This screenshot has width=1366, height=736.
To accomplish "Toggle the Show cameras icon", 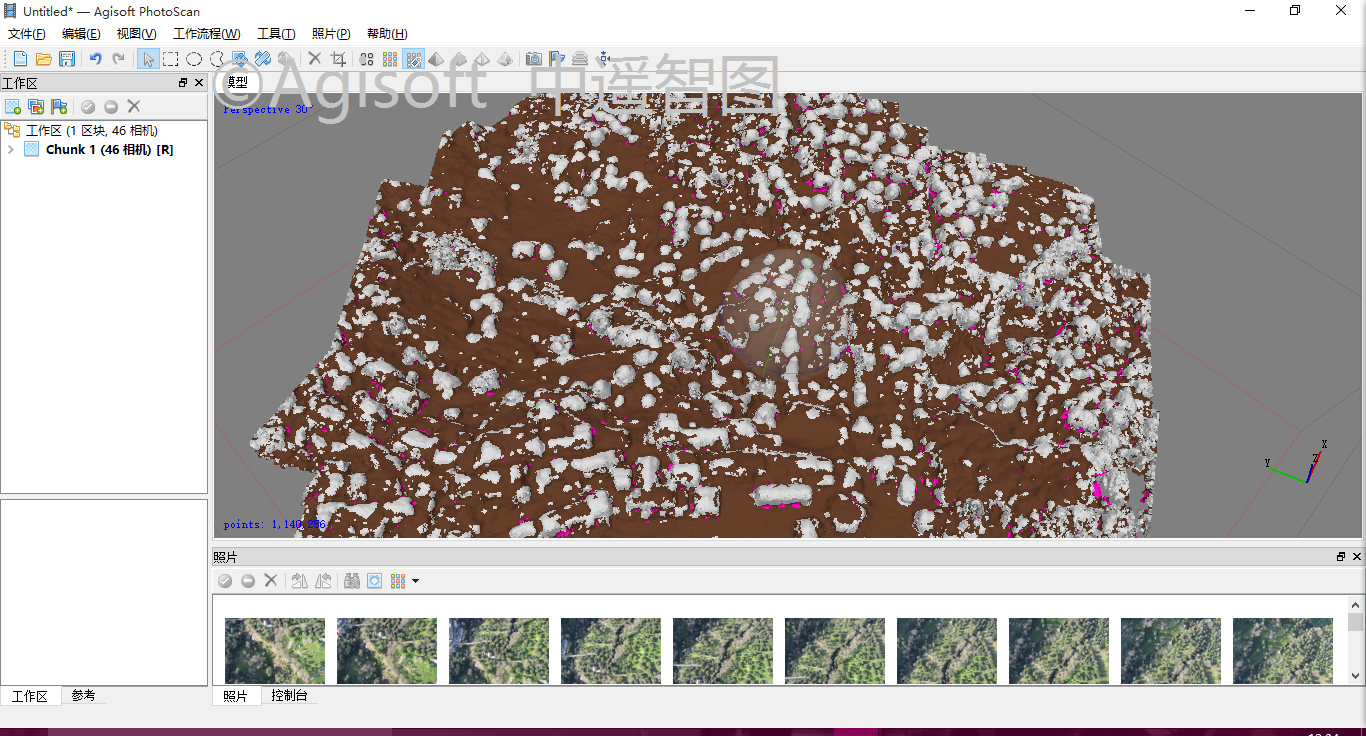I will [x=534, y=59].
